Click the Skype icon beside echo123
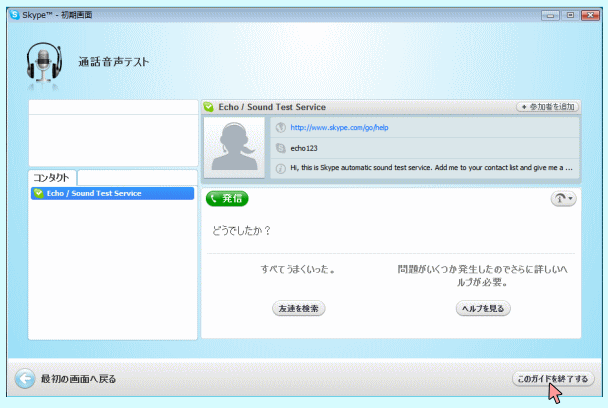 (280, 148)
